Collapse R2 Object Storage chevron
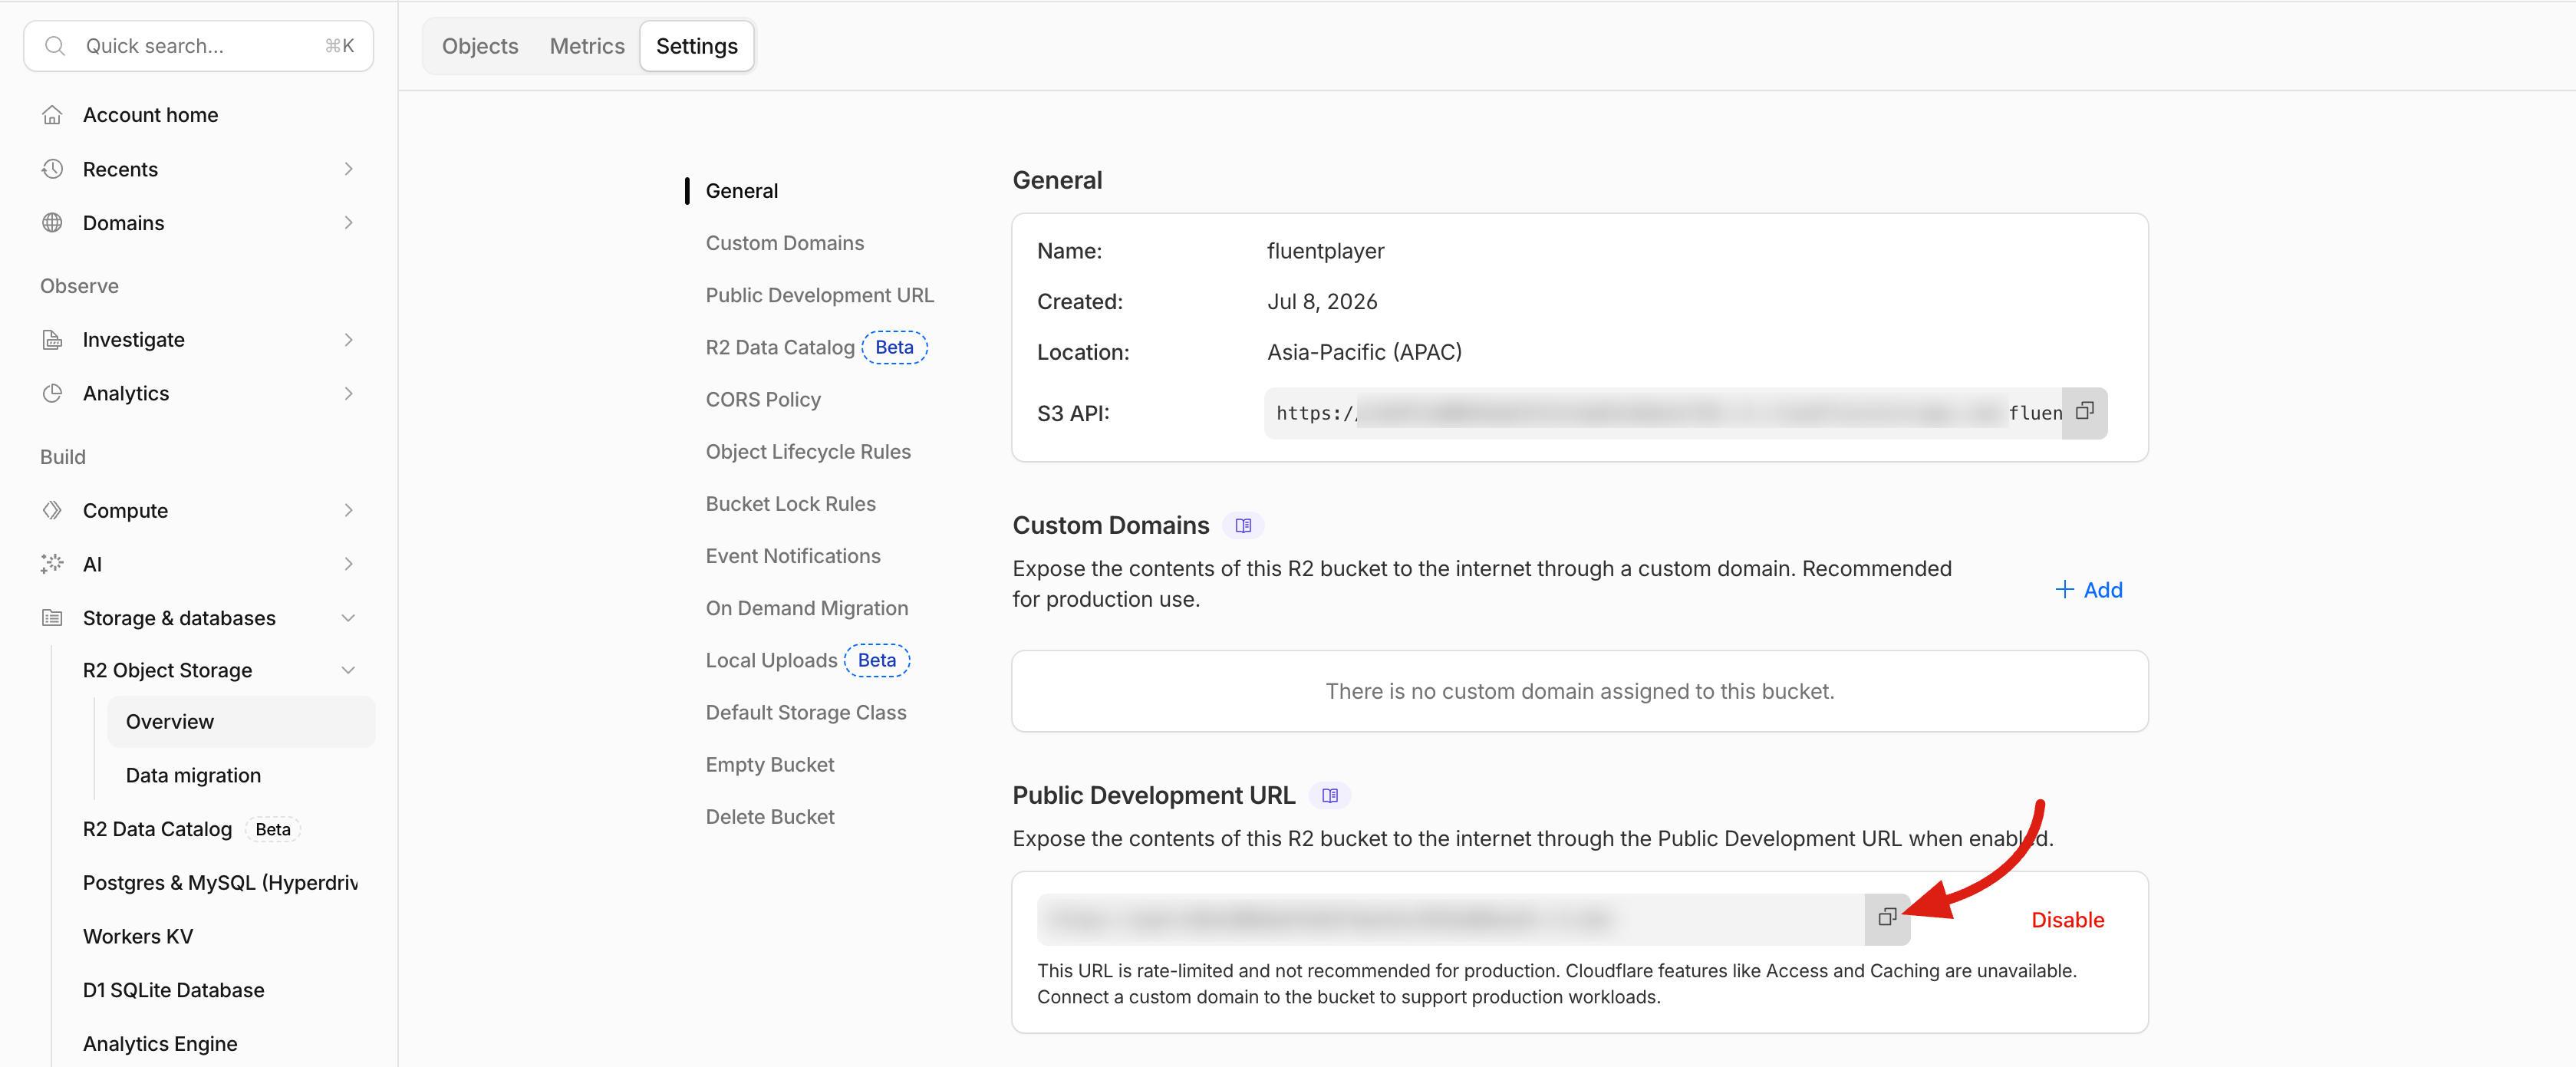This screenshot has height=1067, width=2576. 348,670
